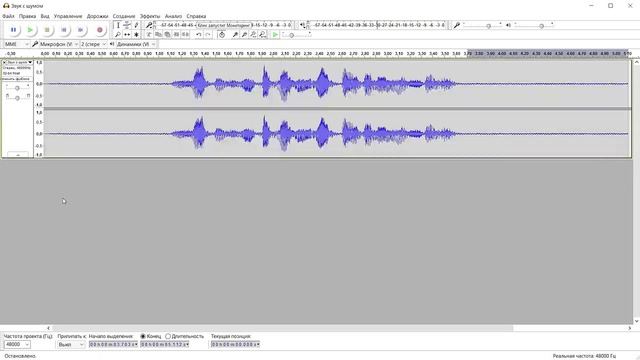
Task: Undo the last action
Action: click(x=198, y=35)
